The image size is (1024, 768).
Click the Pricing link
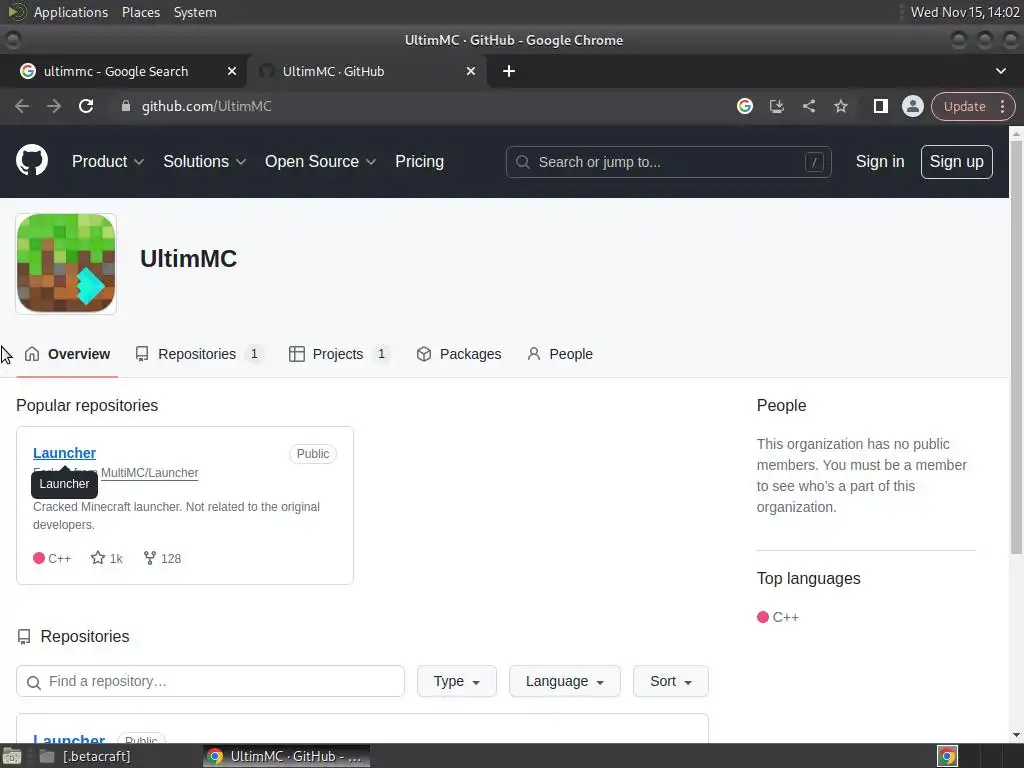(419, 161)
